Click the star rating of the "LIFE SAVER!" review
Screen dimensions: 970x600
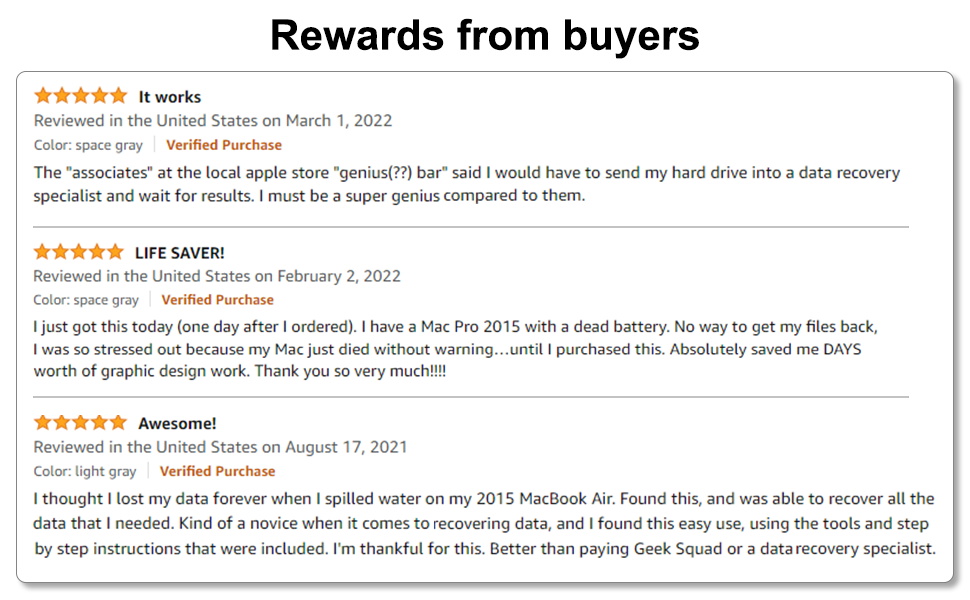(79, 251)
